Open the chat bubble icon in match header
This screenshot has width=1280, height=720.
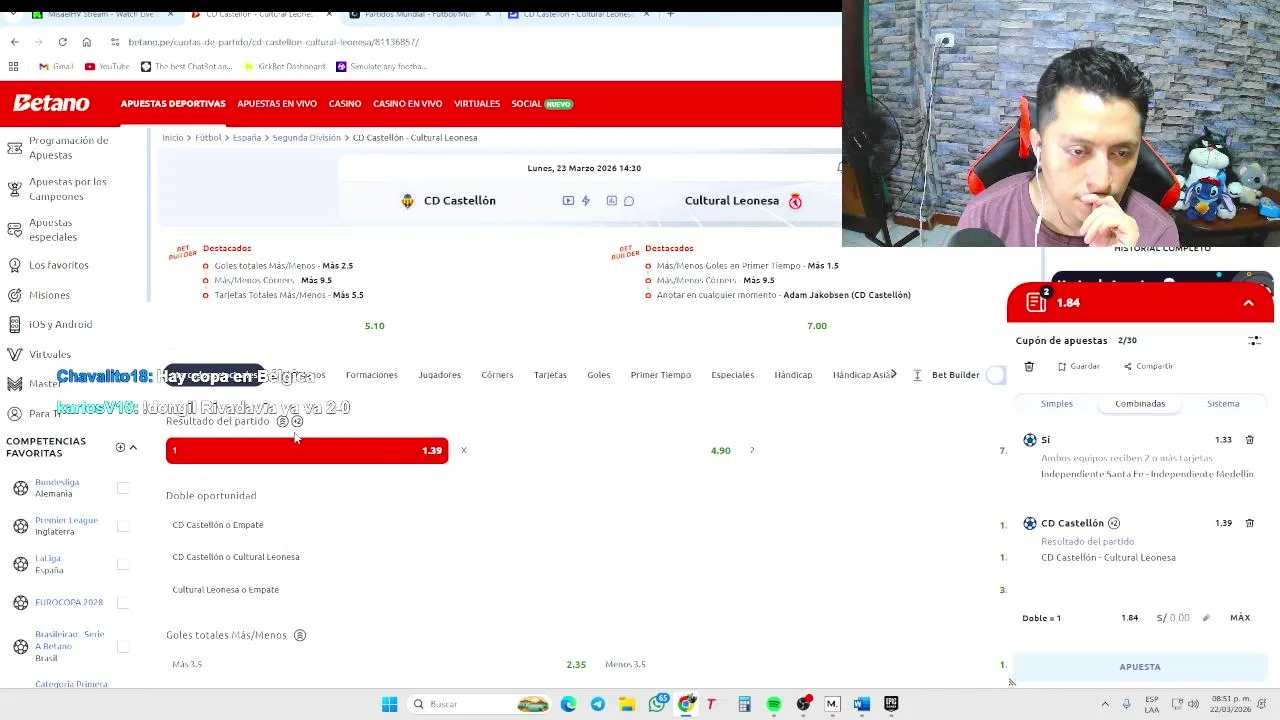[629, 201]
